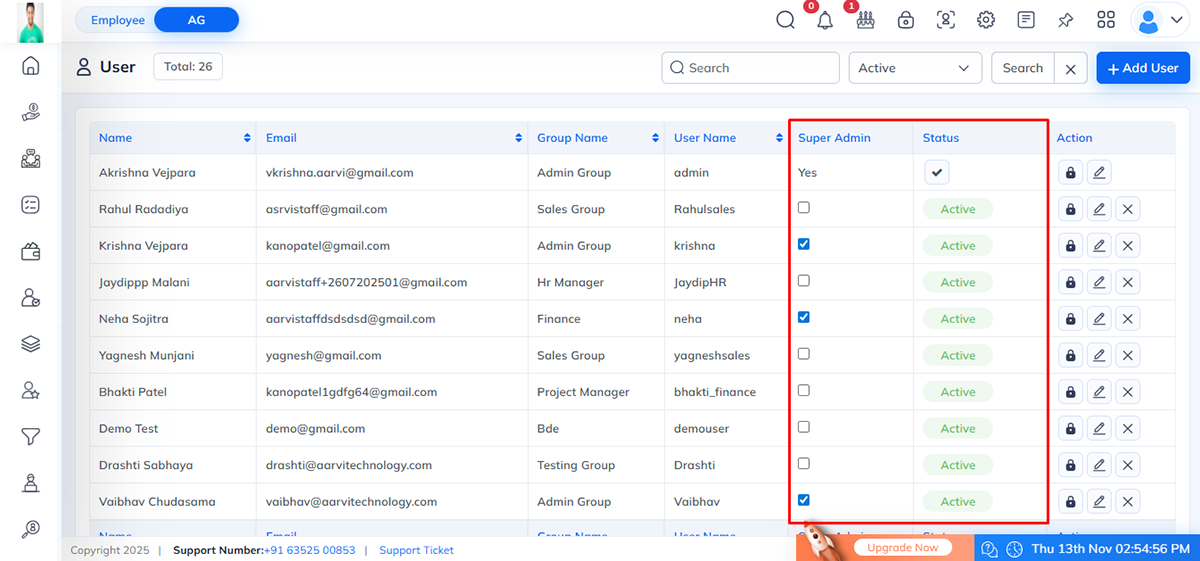Expand the user profile dropdown in header
Screen dimensions: 1200x561
tap(1160, 20)
